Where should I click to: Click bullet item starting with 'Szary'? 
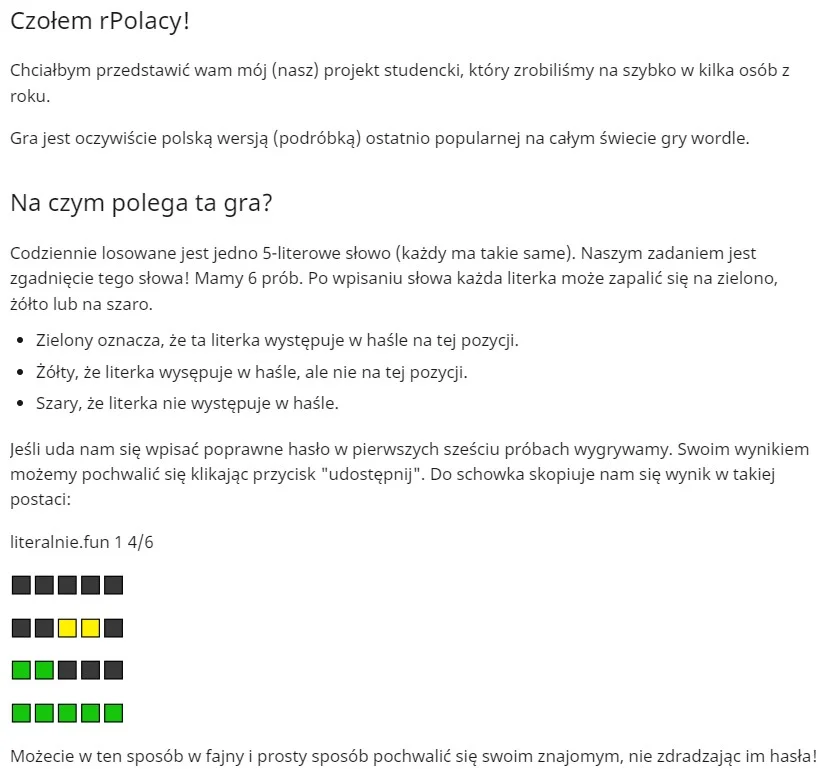click(187, 404)
